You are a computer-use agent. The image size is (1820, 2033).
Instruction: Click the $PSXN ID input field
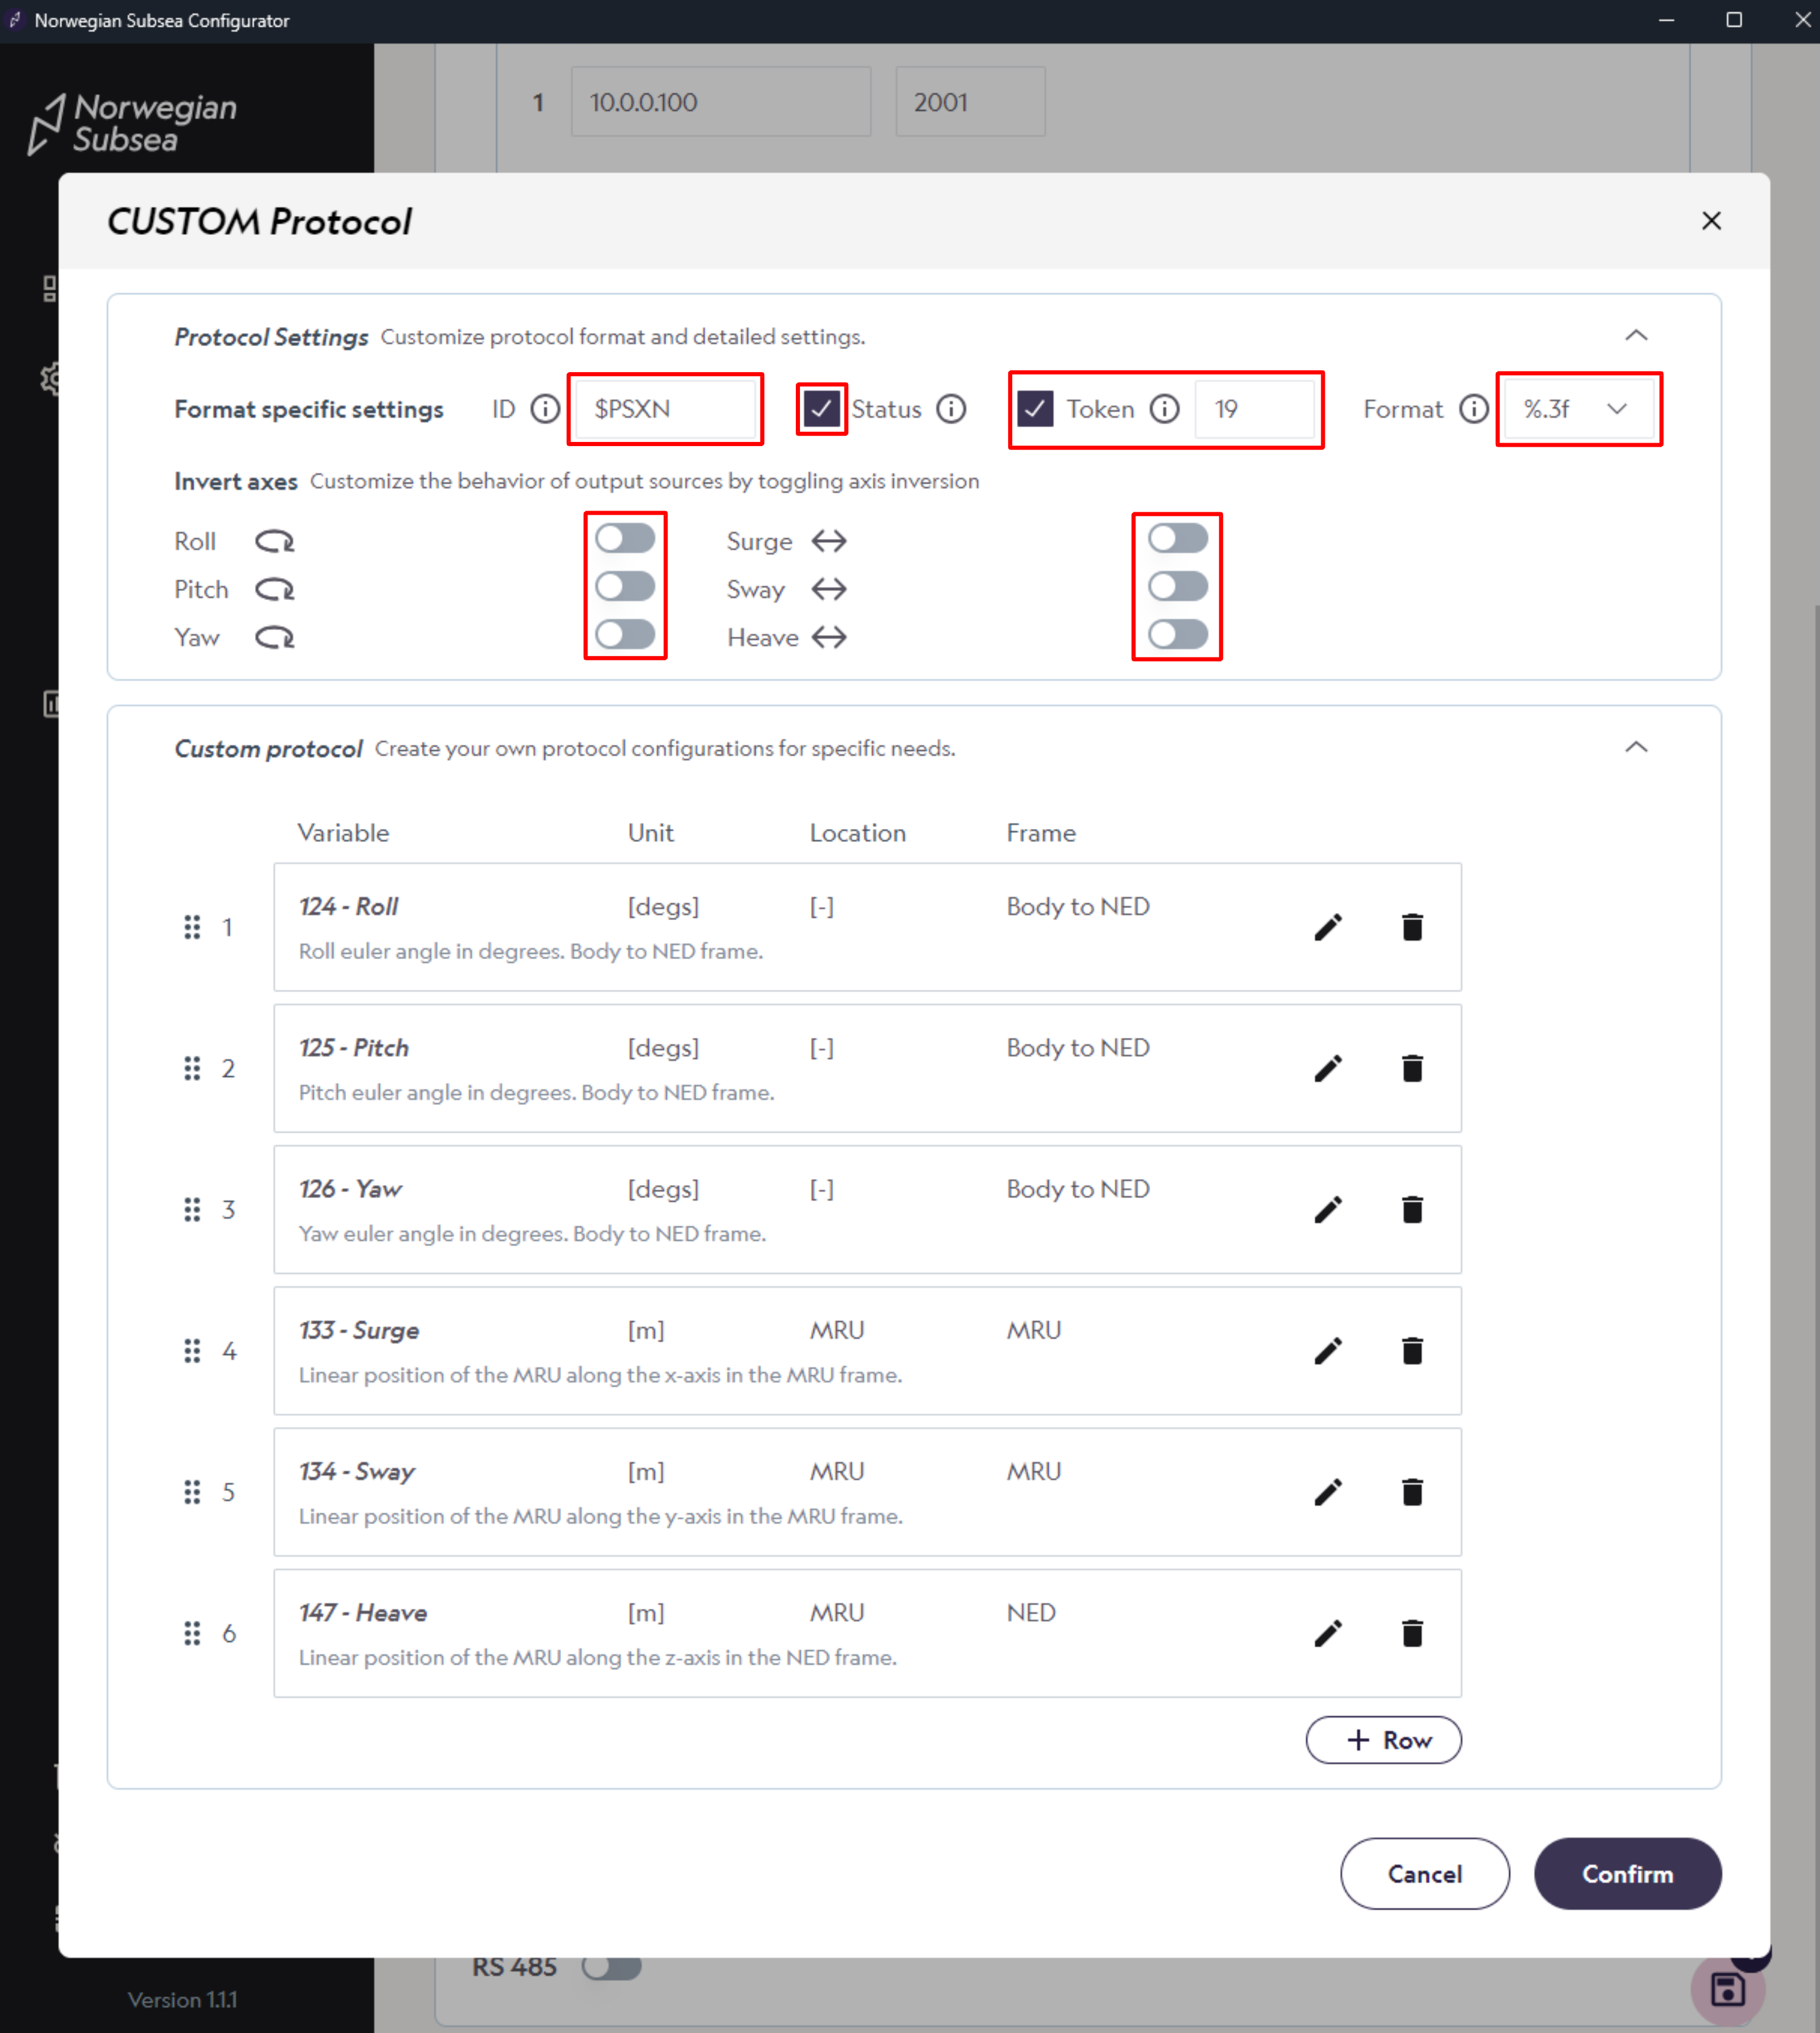(x=664, y=409)
